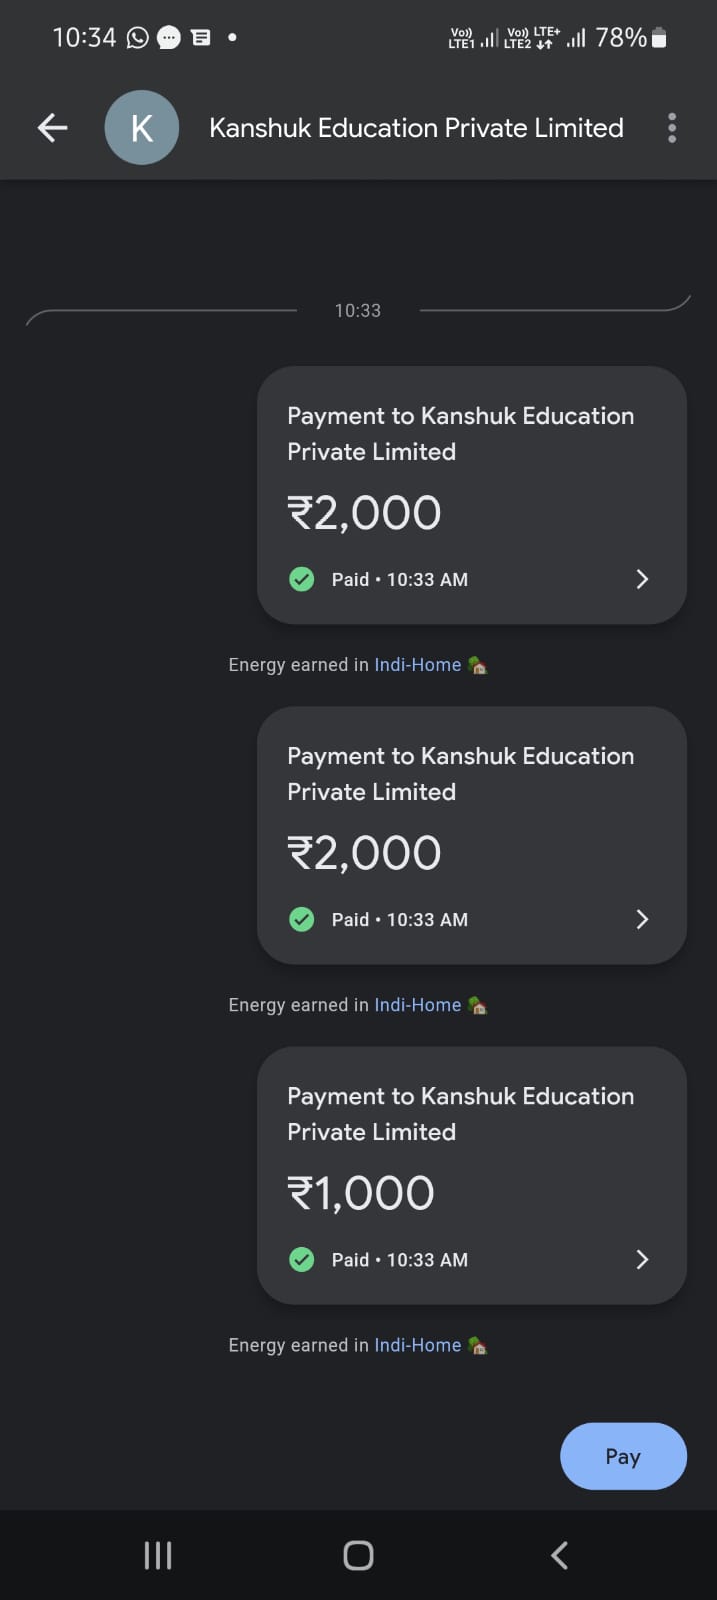The width and height of the screenshot is (717, 1600).
Task: Tap the back arrow in header
Action: pyautogui.click(x=52, y=128)
